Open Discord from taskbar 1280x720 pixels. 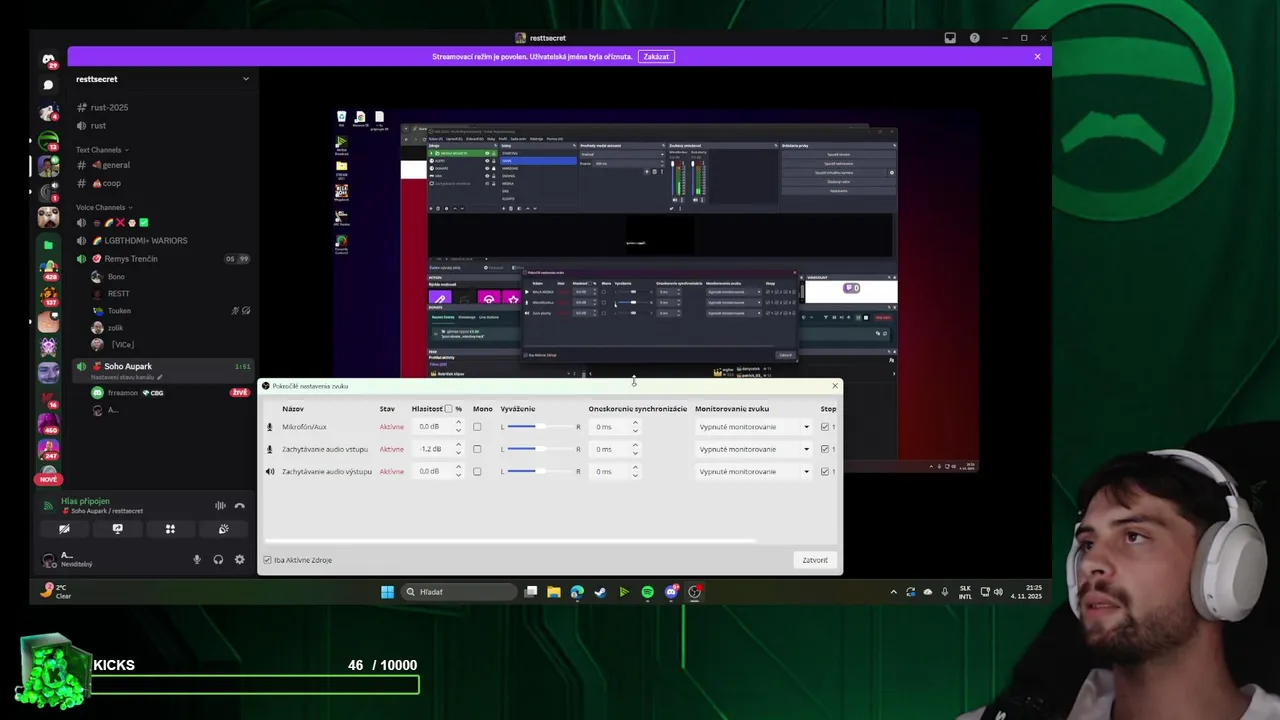(671, 592)
